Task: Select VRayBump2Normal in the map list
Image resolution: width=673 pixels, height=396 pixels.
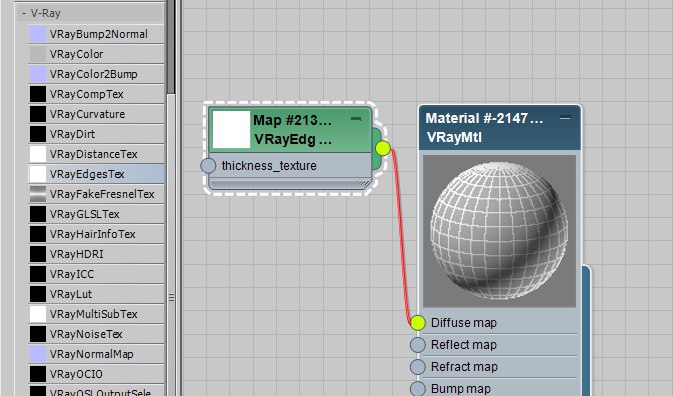Action: click(96, 34)
